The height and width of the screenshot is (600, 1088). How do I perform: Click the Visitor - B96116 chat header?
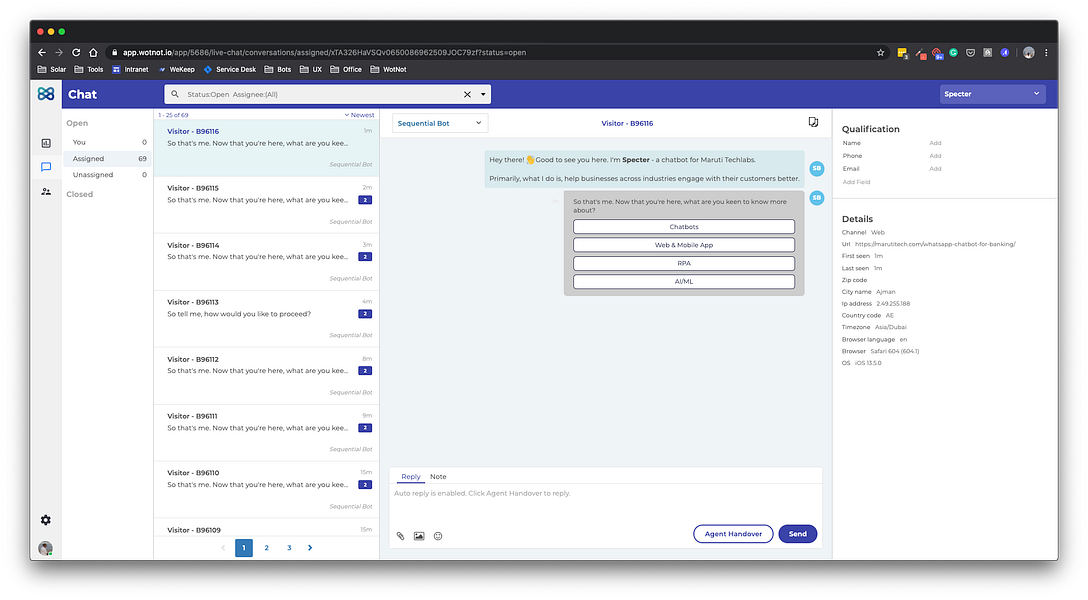point(627,123)
